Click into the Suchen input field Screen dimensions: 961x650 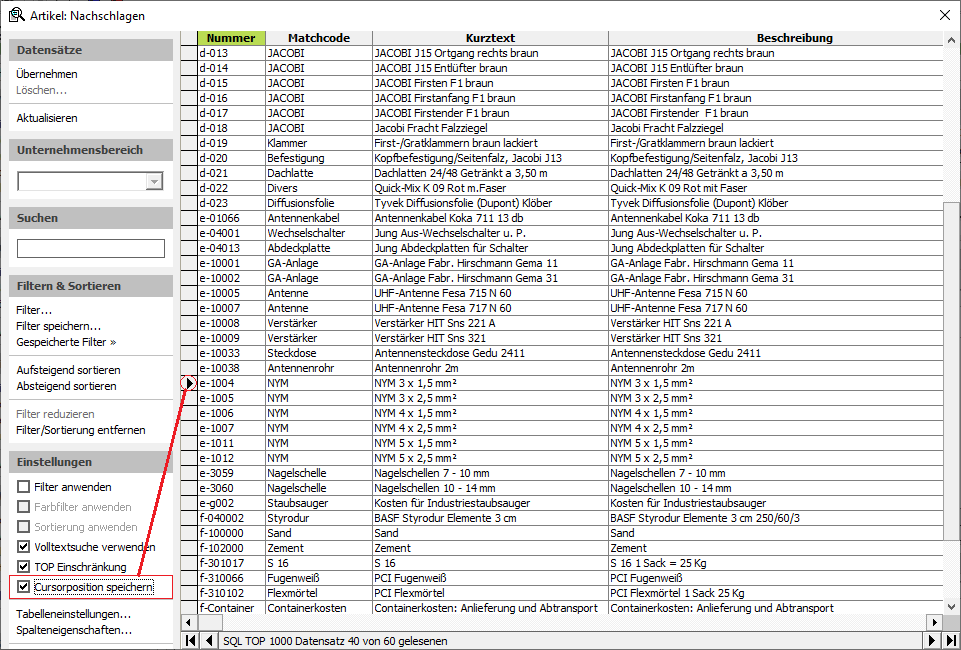(x=91, y=248)
